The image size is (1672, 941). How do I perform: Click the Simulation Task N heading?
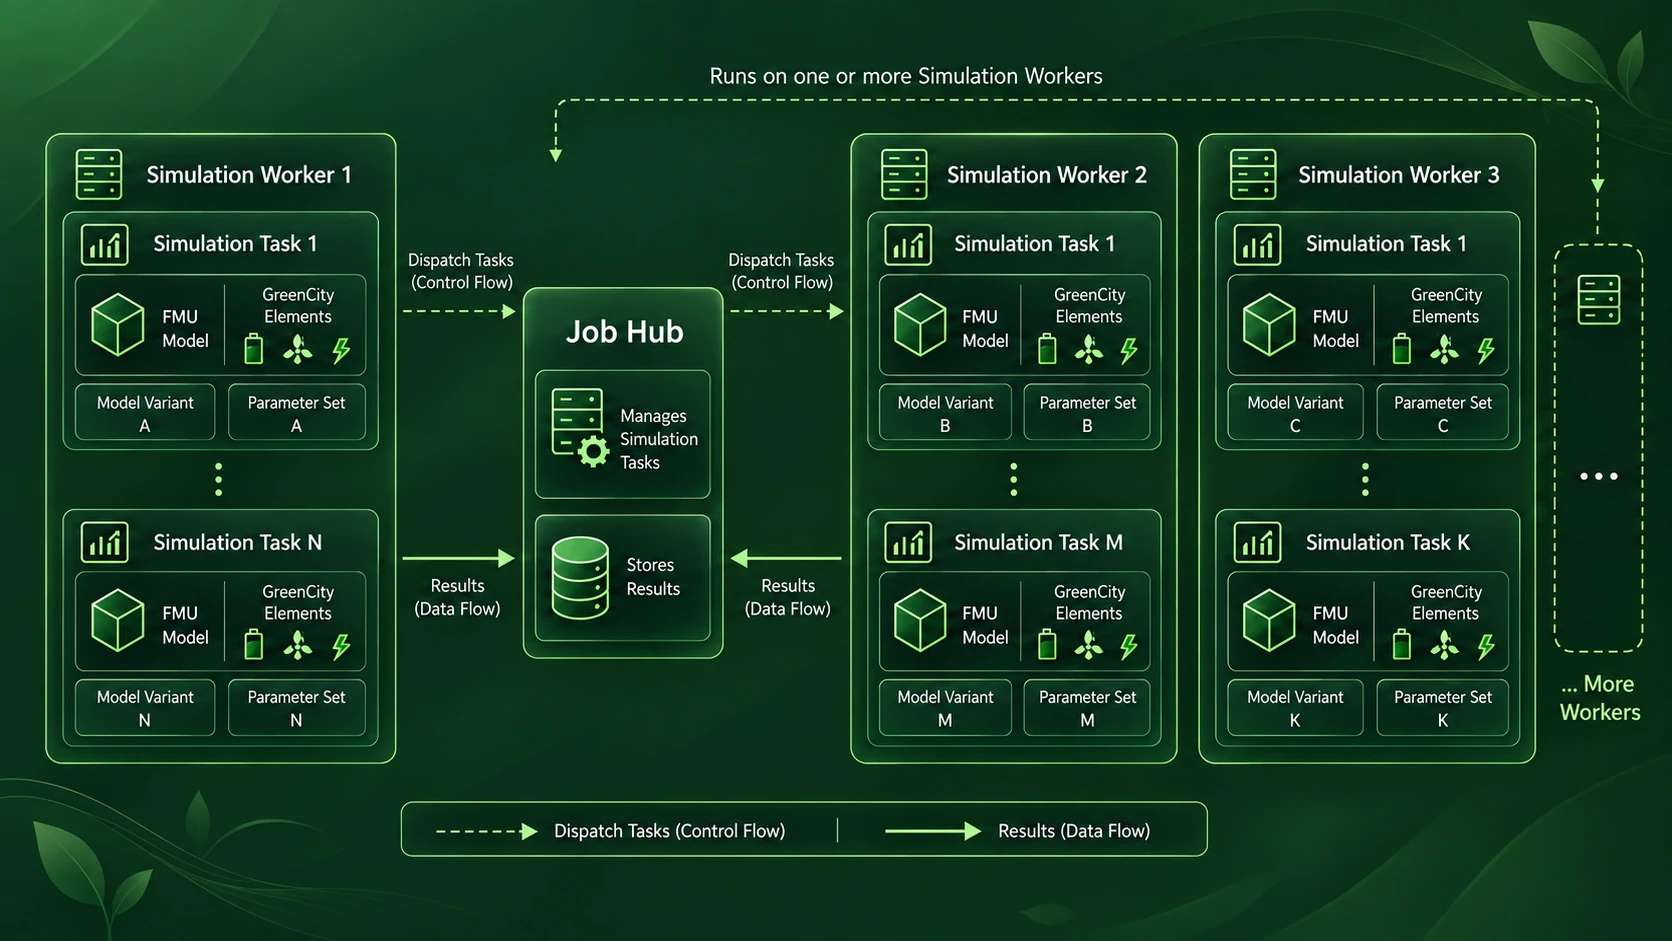pyautogui.click(x=238, y=542)
